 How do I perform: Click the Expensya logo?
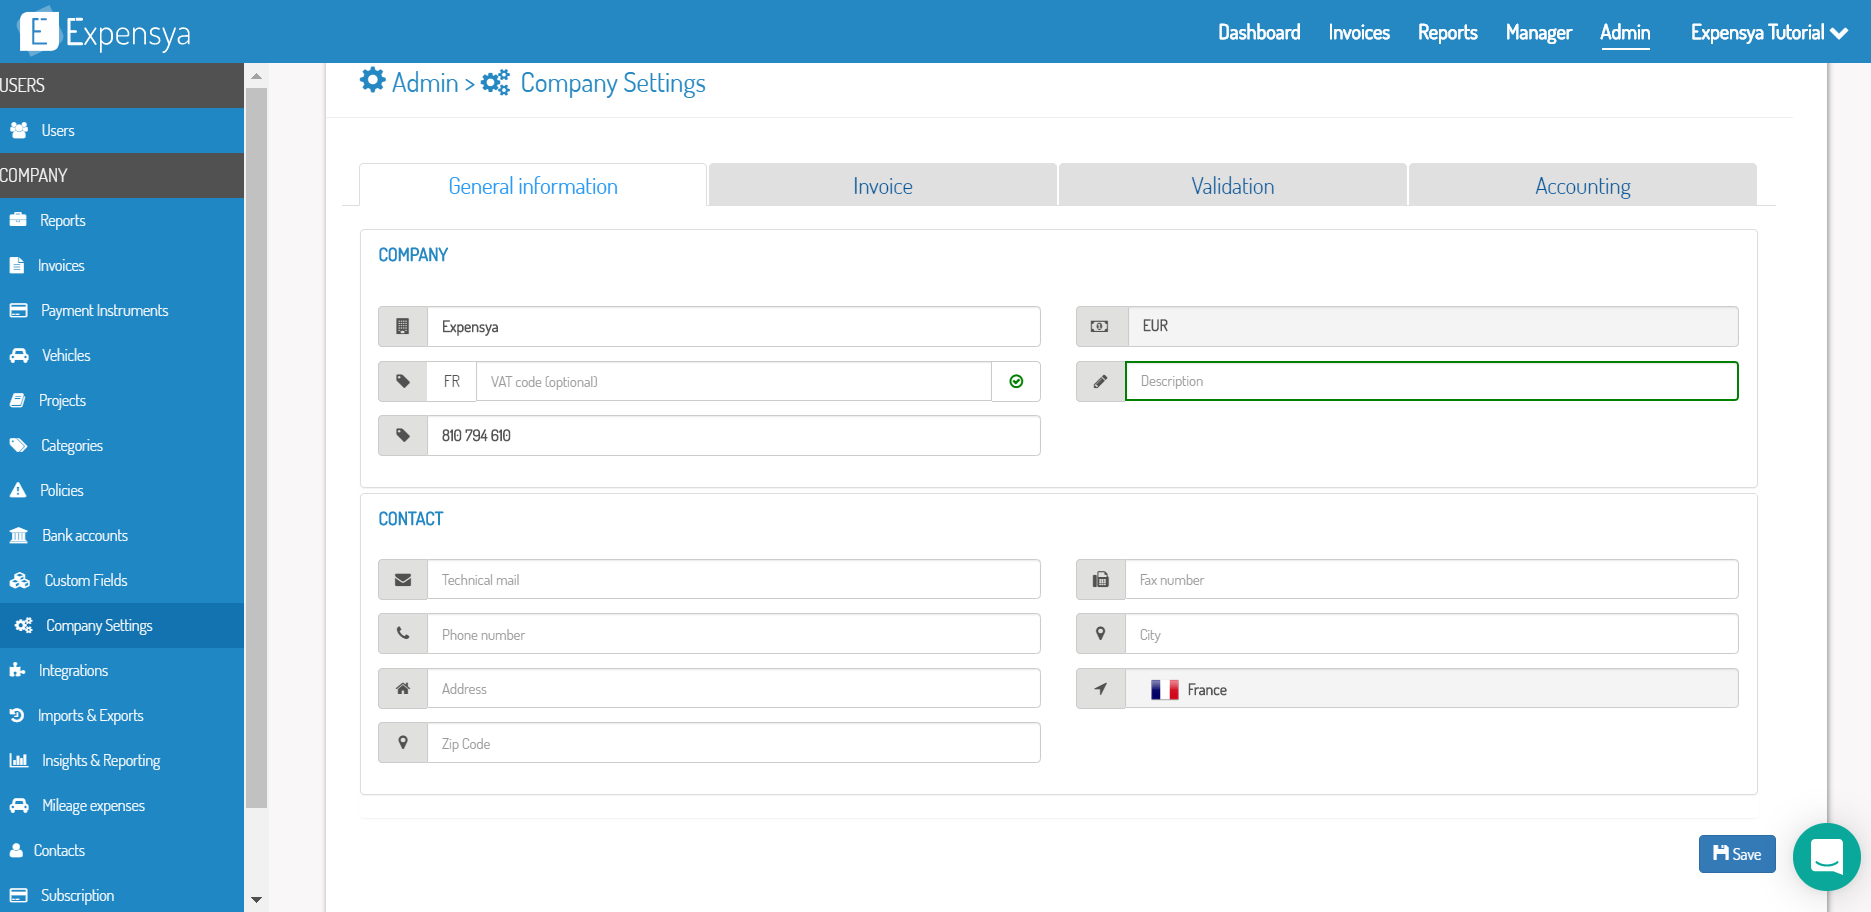coord(105,32)
